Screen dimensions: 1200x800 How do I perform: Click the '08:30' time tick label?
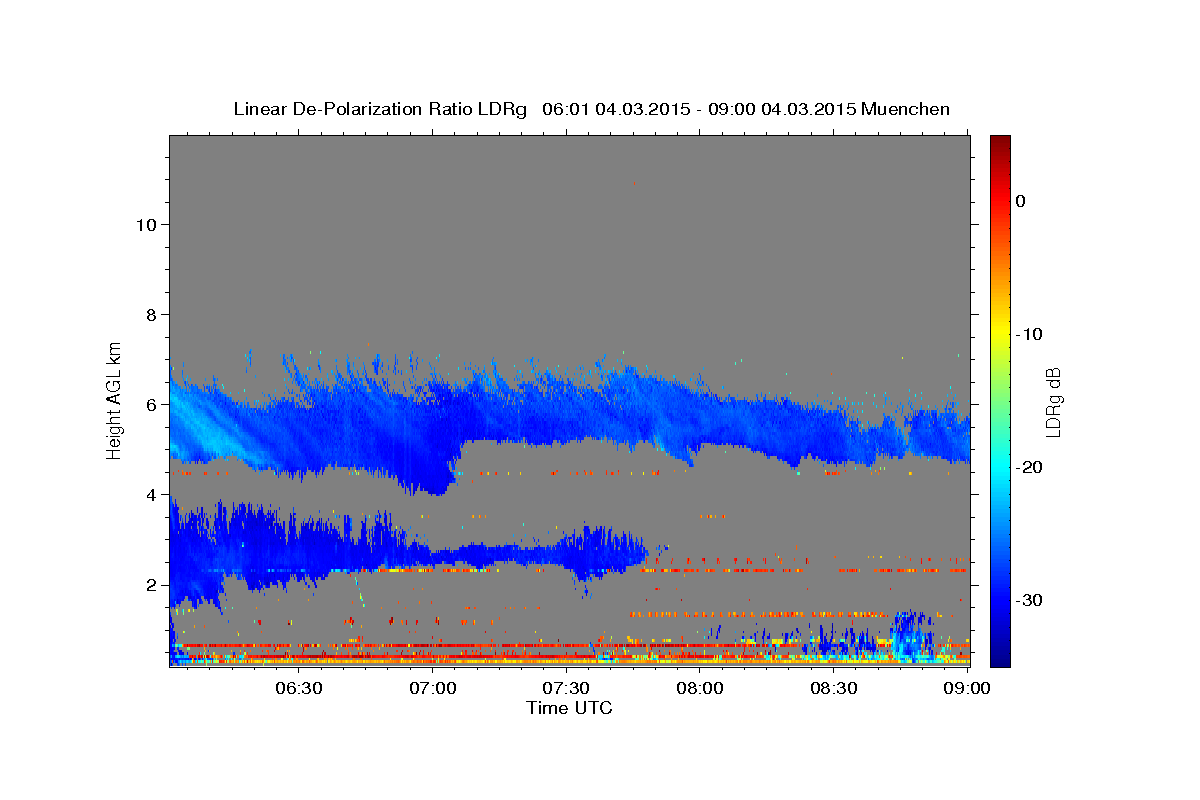[834, 689]
